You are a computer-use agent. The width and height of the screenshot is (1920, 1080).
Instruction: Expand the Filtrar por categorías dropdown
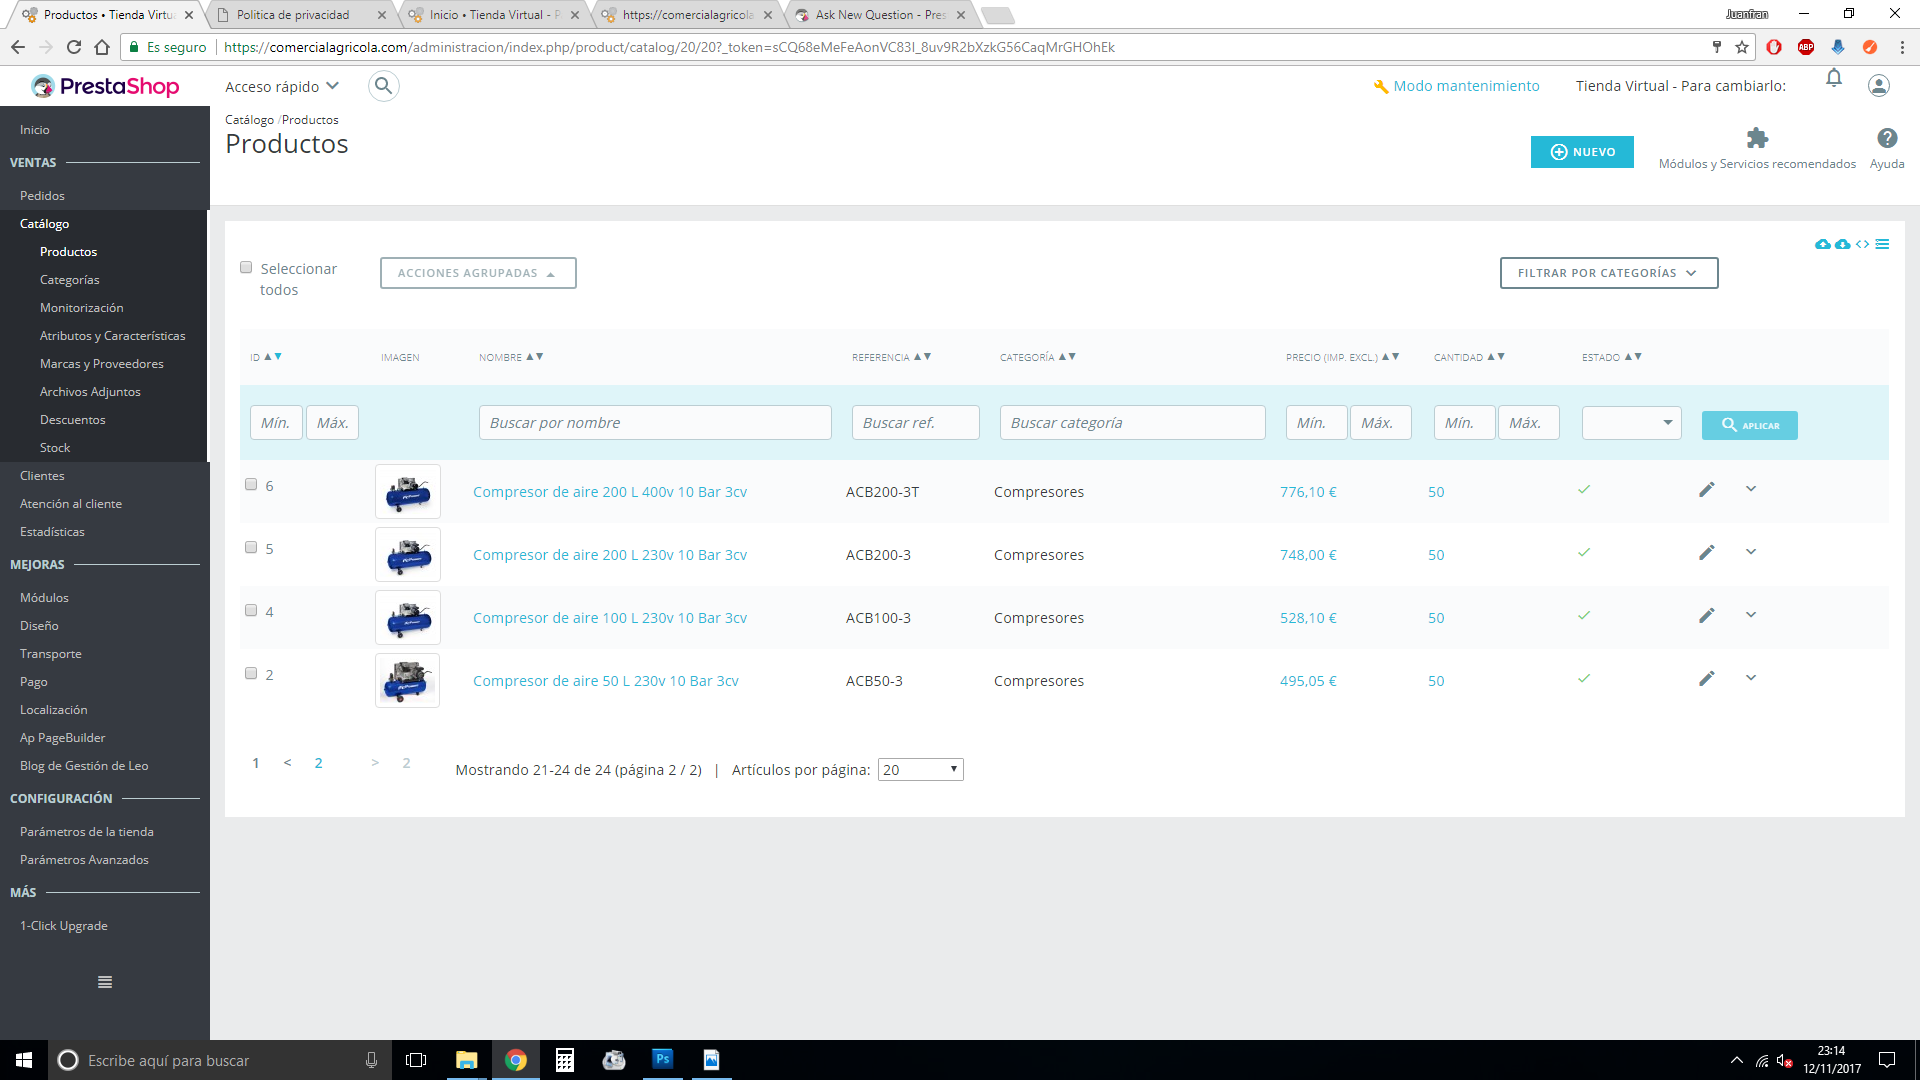1608,273
